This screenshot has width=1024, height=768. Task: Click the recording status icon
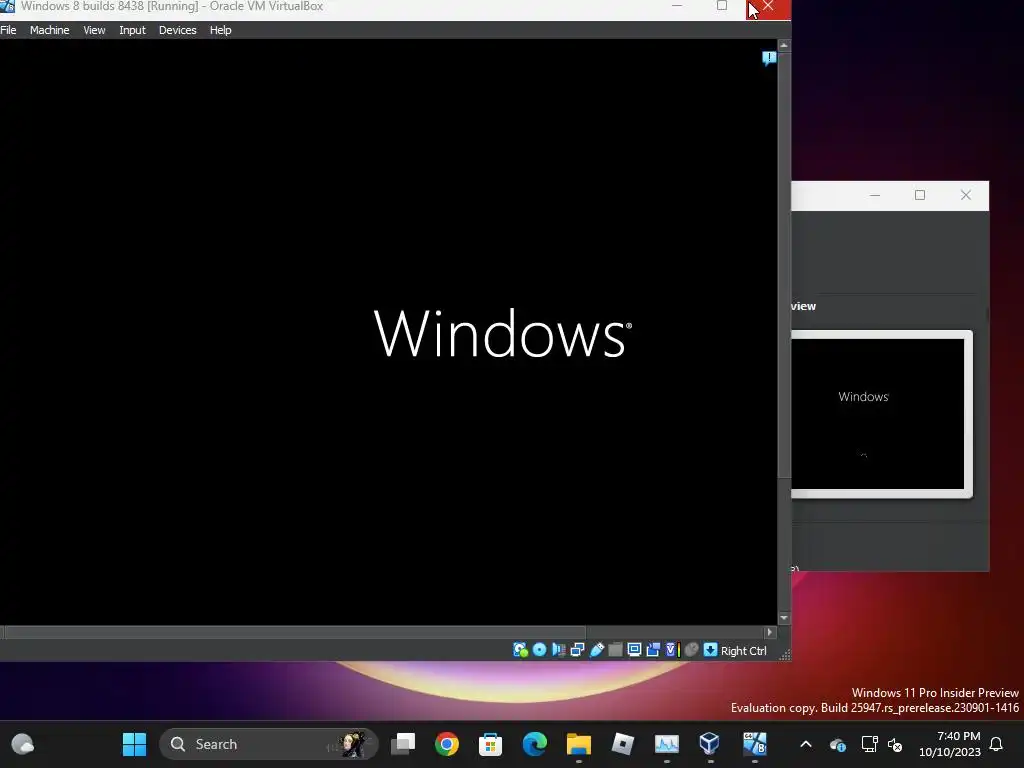(653, 650)
